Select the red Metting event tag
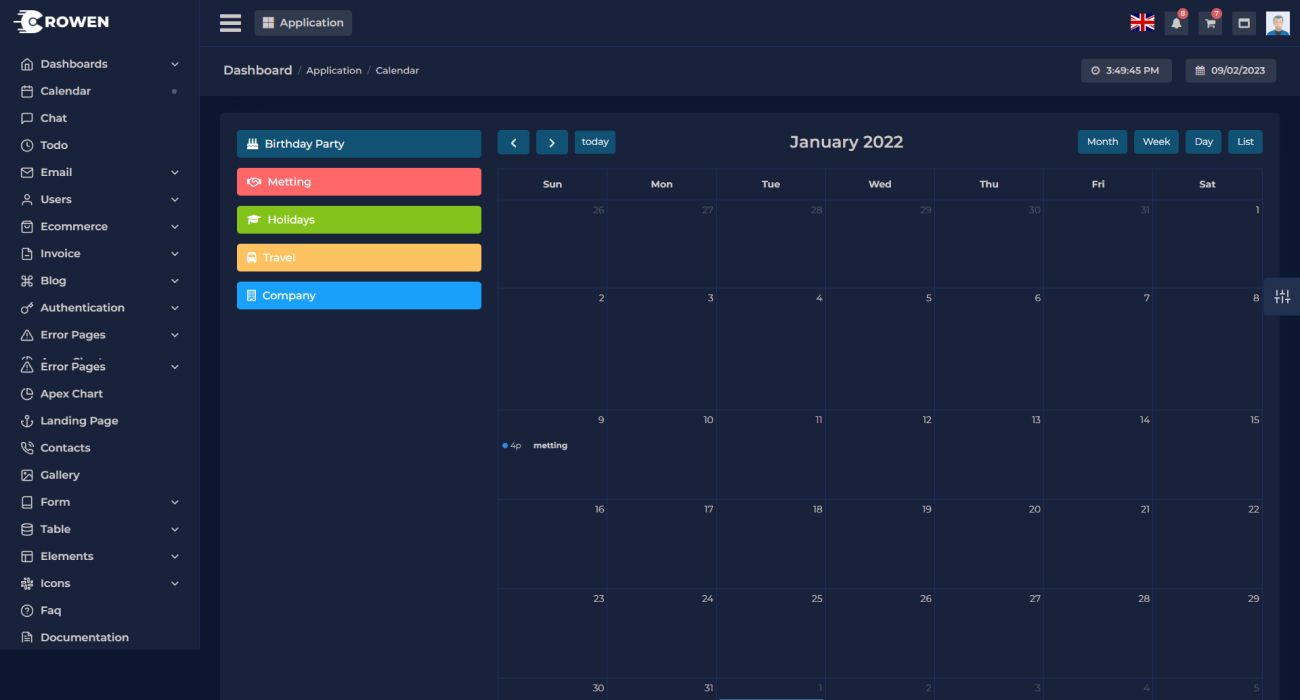1300x700 pixels. pos(359,182)
